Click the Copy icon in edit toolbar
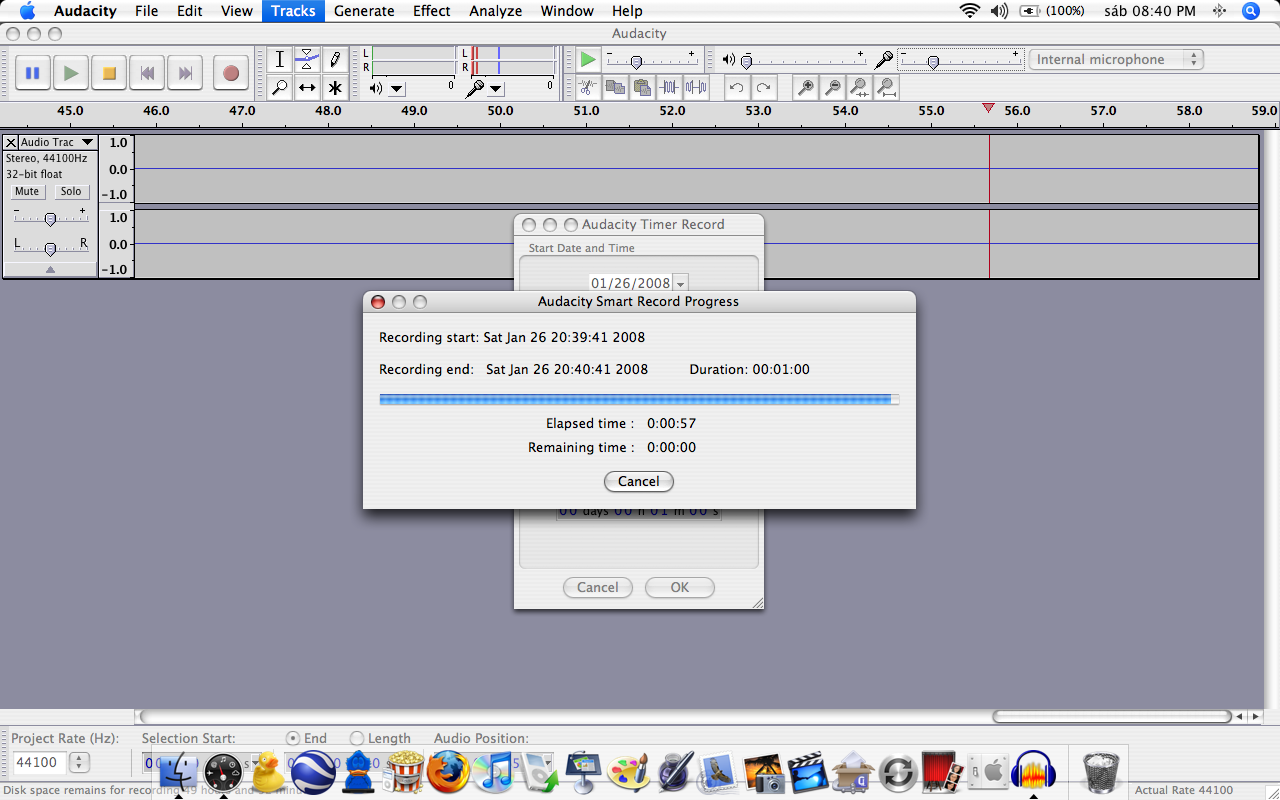 (x=615, y=87)
